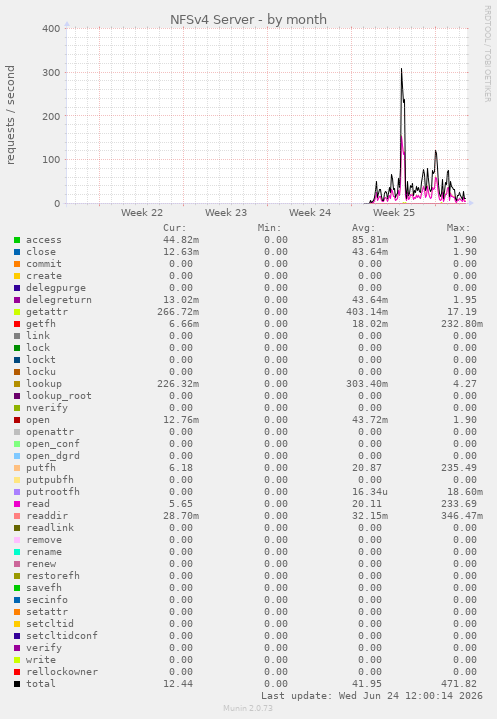Select the 'open_dgrd' legend label
Screen dimensions: 497x719
click(x=53, y=456)
